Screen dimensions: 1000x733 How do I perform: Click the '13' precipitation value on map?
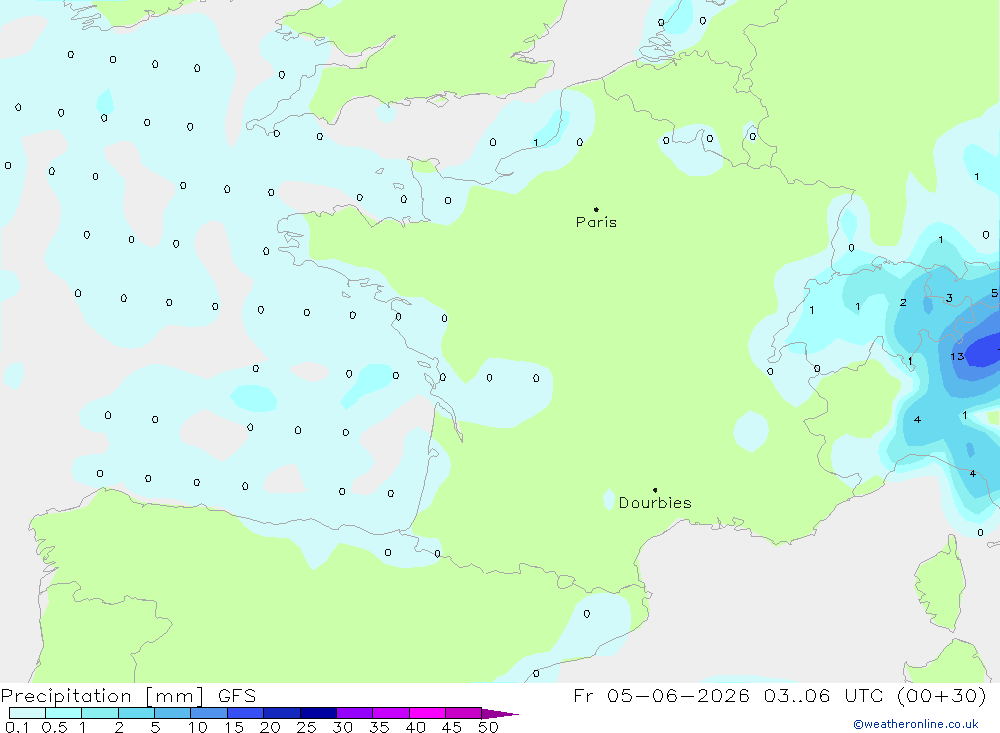click(957, 357)
